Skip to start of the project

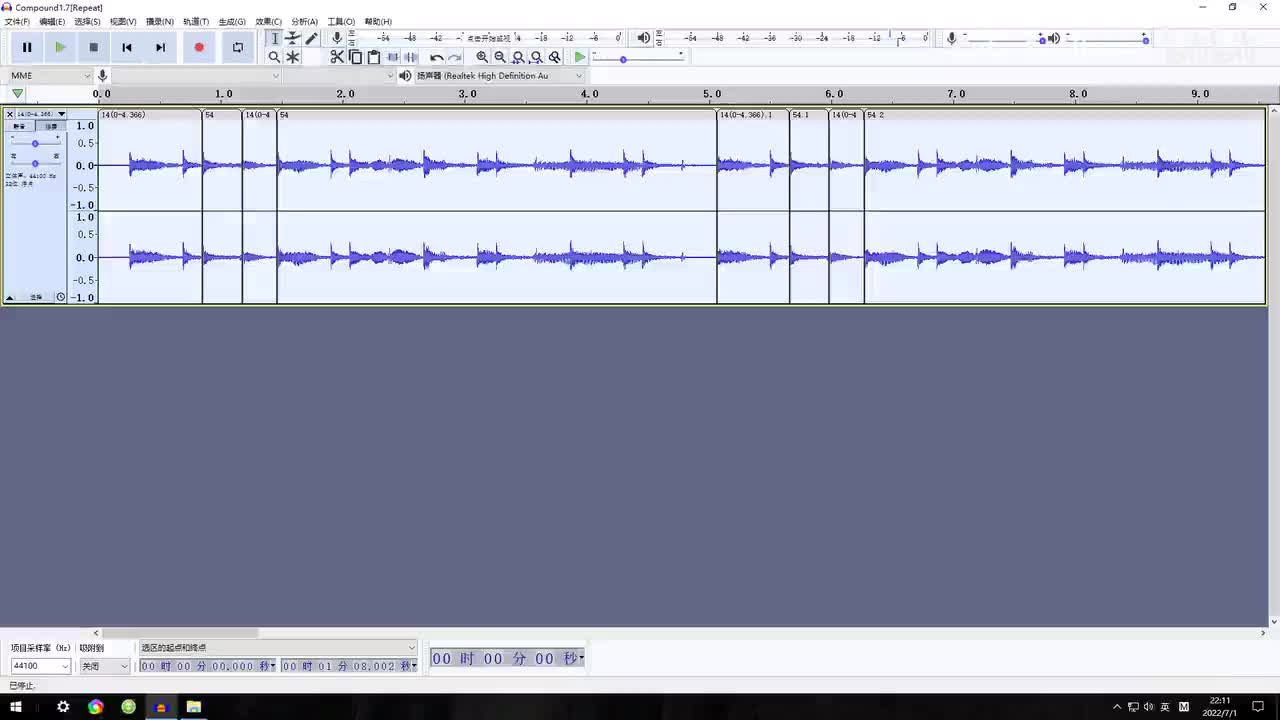coord(127,47)
